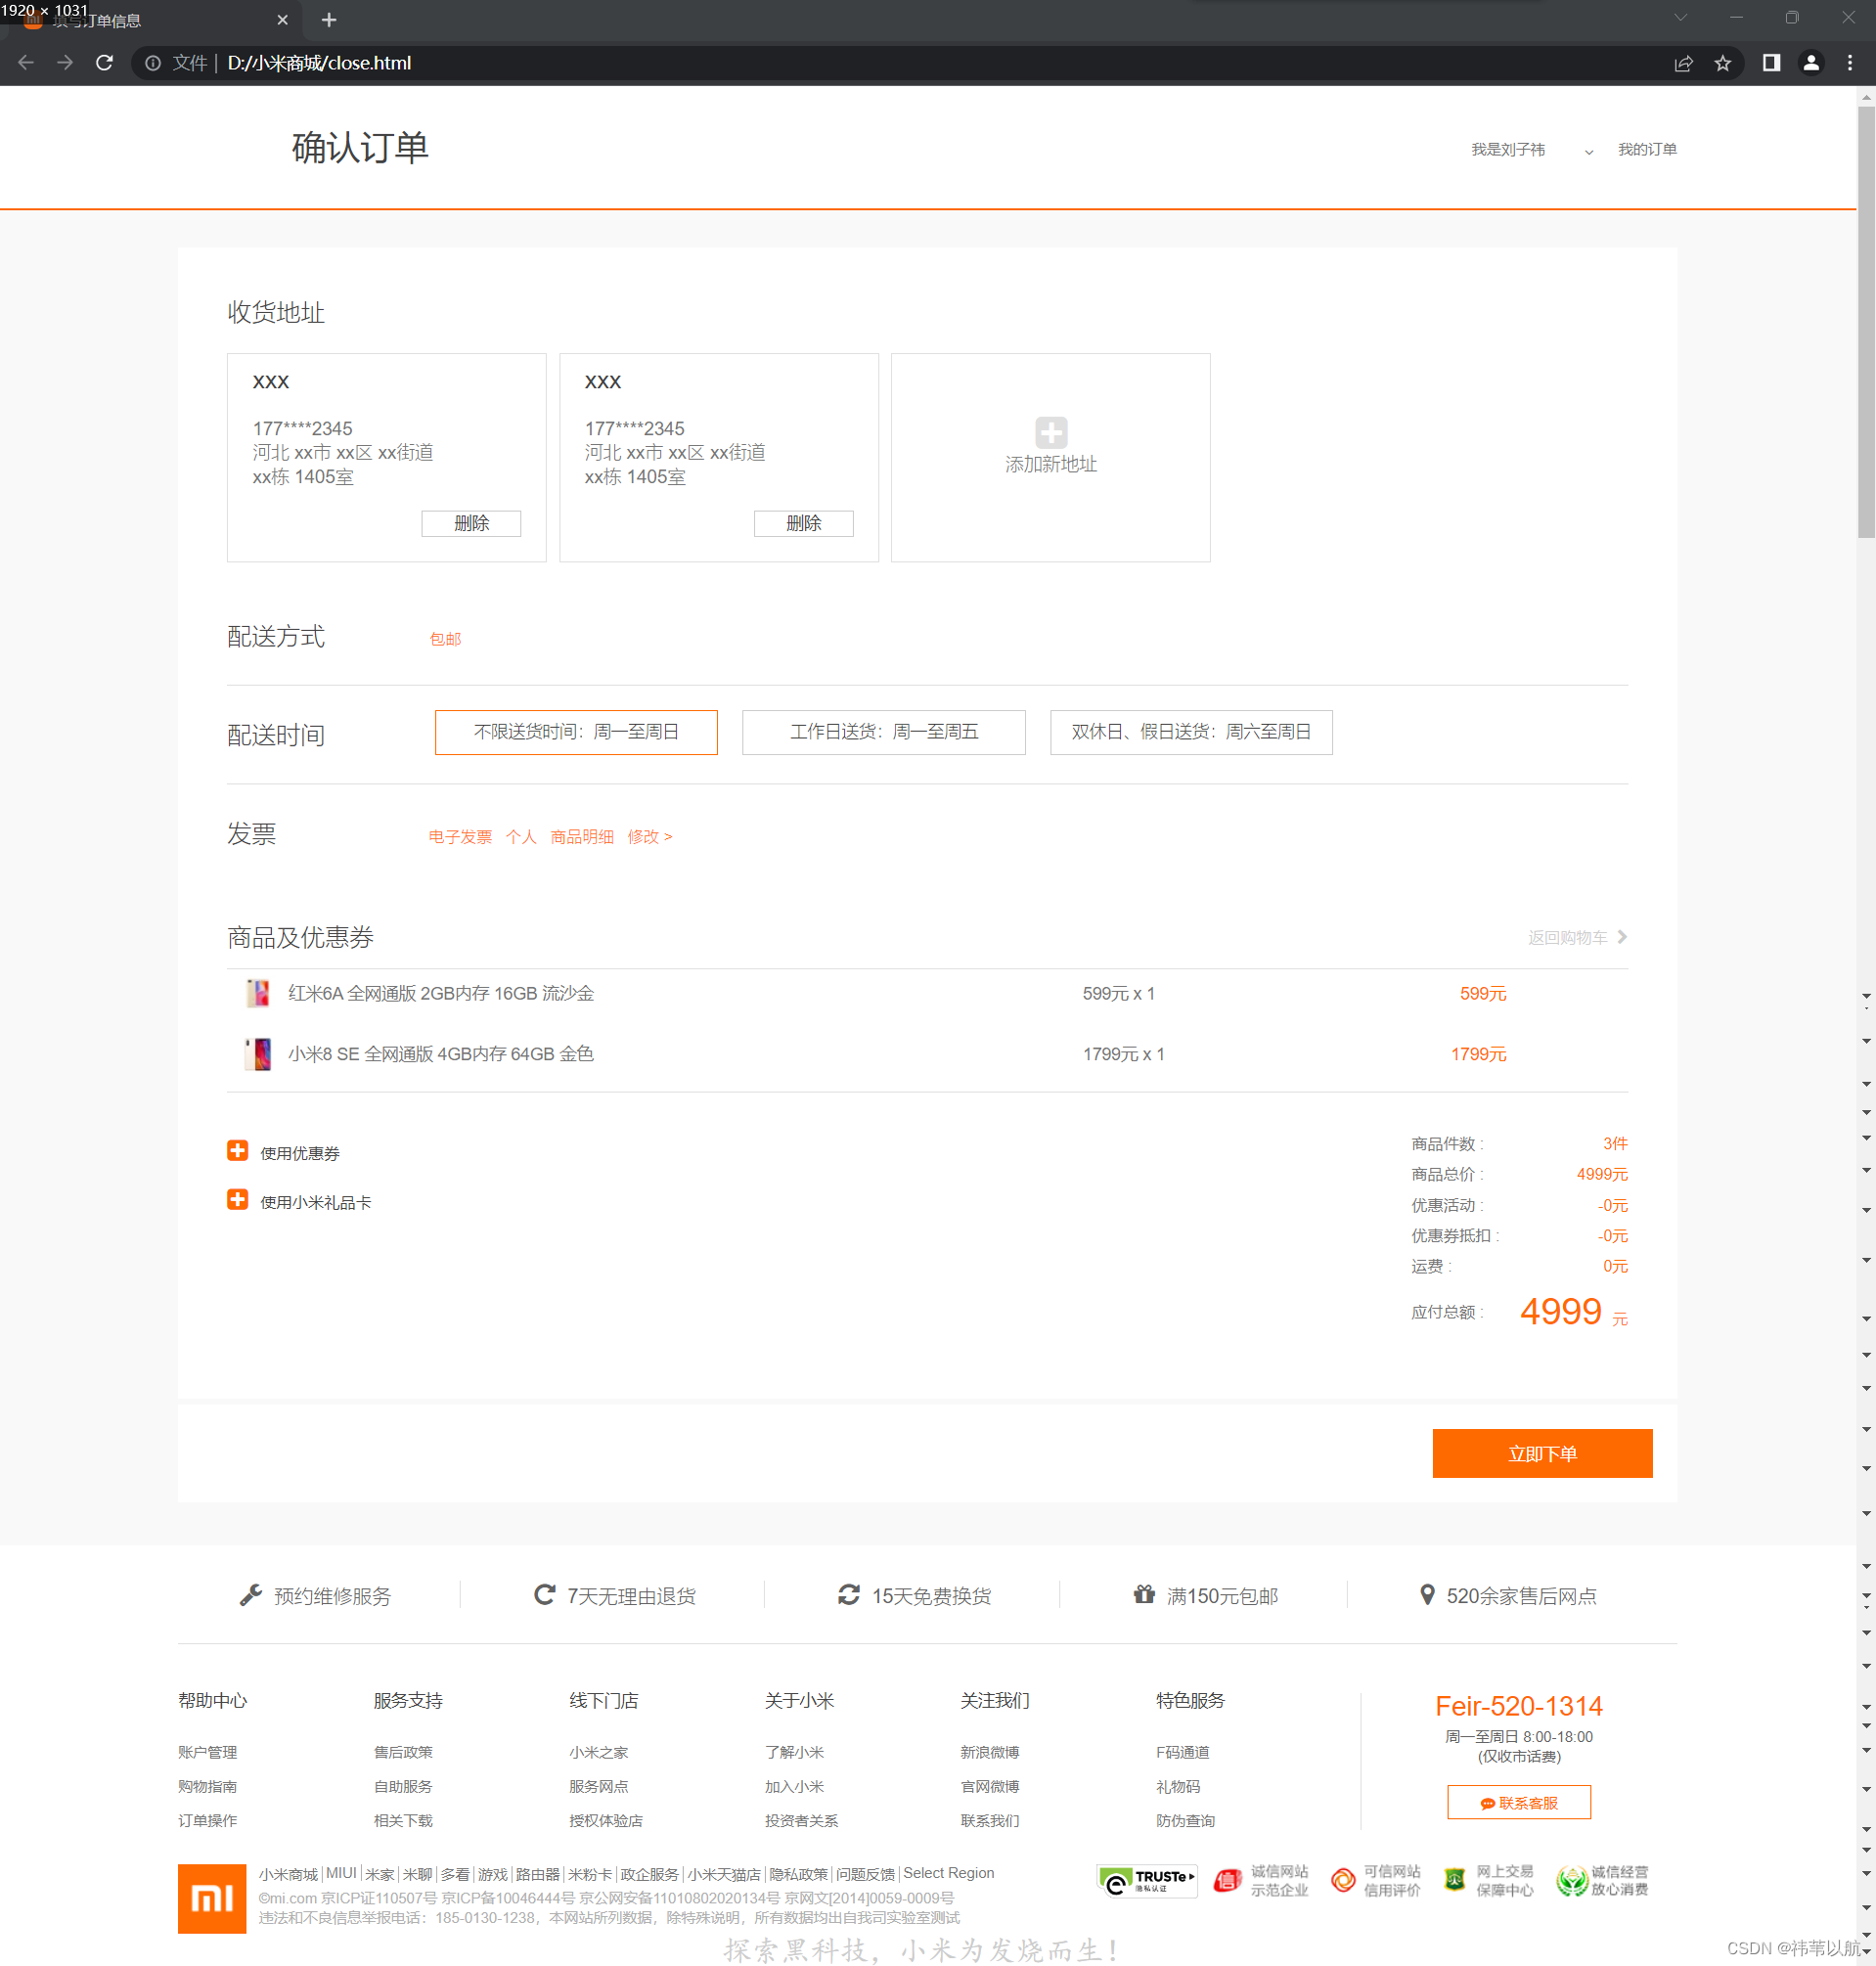Click the 15天免费换货 exchange icon
Viewport: 1876px width, 1966px height.
pos(849,1595)
